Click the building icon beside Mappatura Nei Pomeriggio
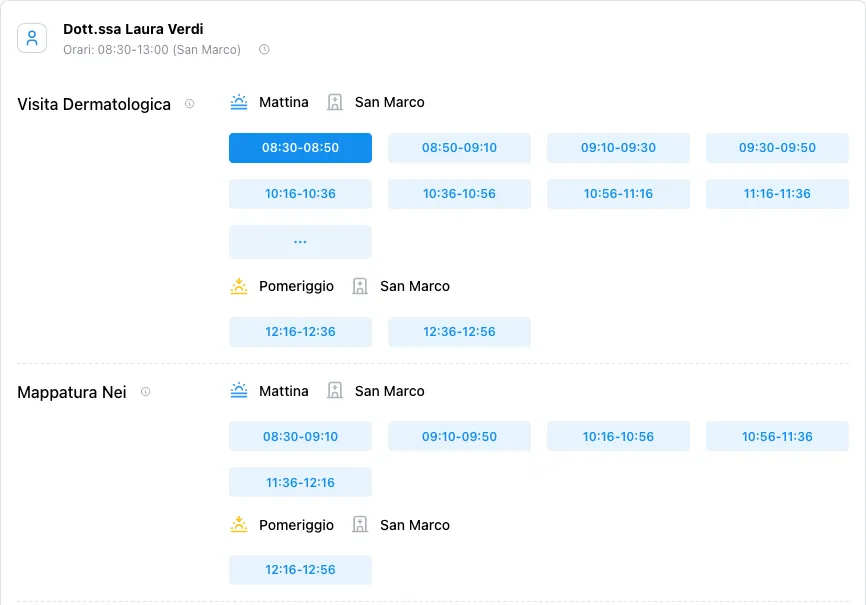866x605 pixels. click(x=360, y=525)
